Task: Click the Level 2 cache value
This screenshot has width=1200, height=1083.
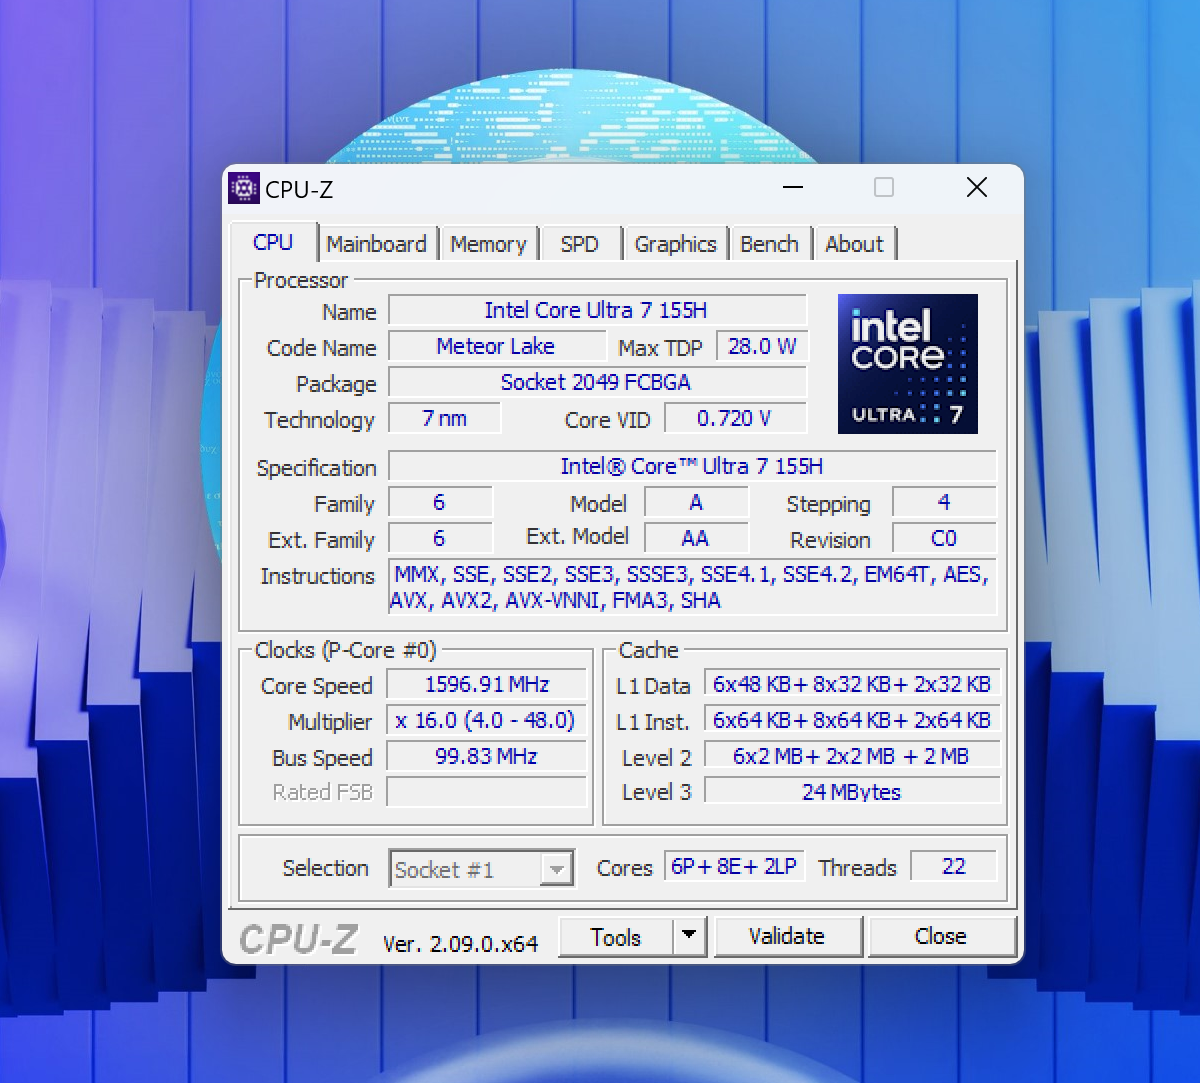Action: point(852,756)
